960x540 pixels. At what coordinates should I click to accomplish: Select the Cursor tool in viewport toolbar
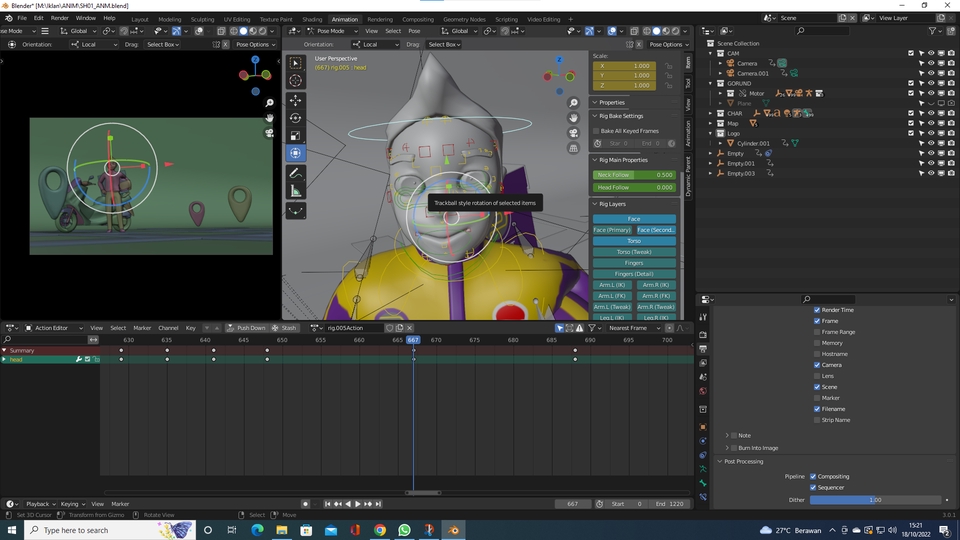(x=296, y=81)
